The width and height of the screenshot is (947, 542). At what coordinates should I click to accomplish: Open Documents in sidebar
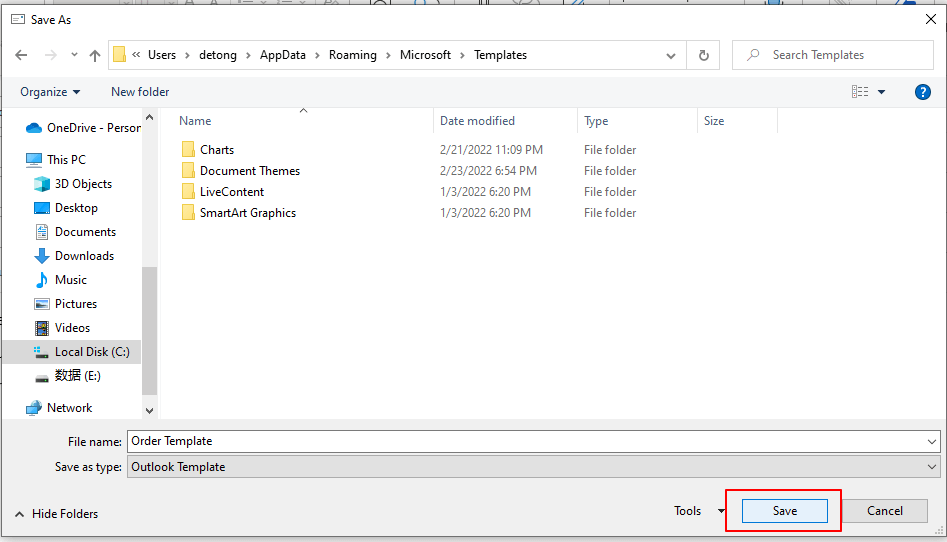[x=75, y=232]
